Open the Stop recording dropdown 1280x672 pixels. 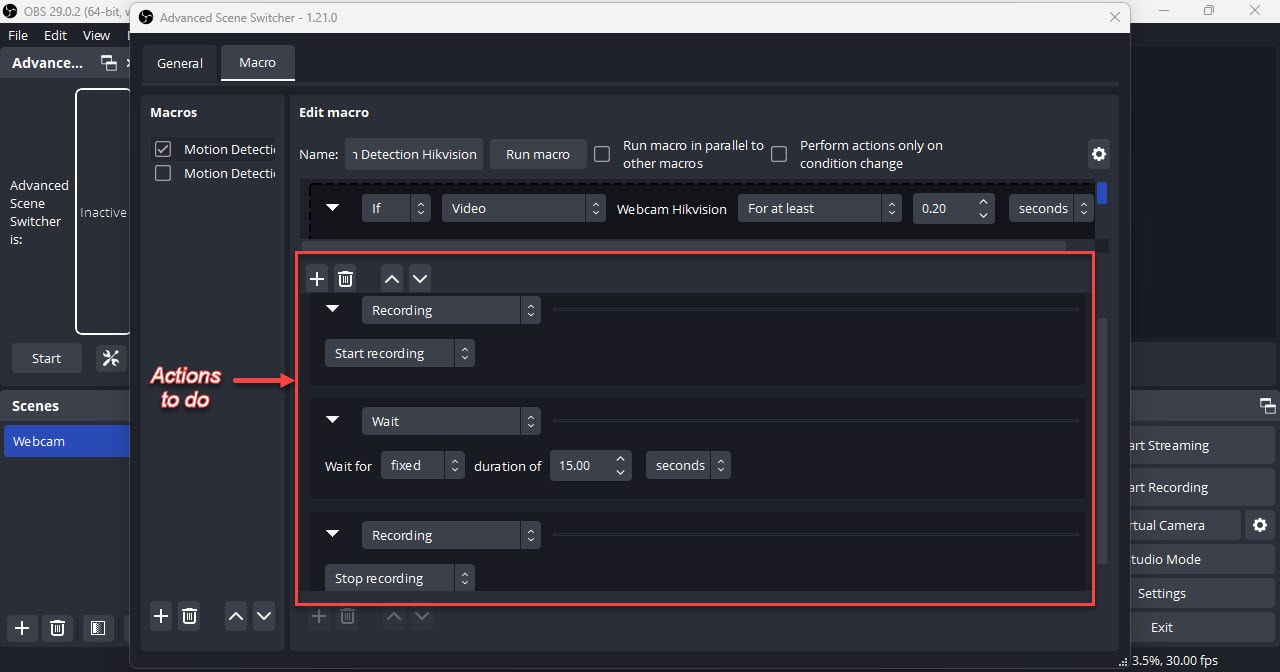coord(400,578)
